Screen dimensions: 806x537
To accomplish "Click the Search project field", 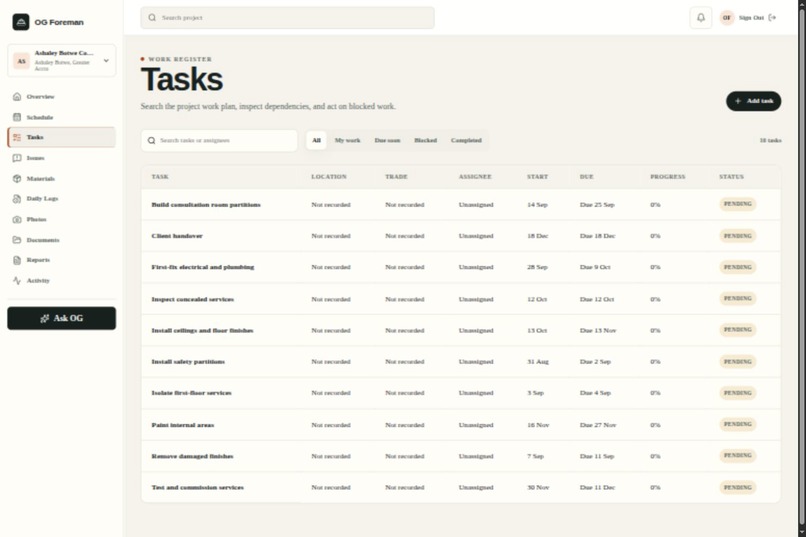I will 287,17.
